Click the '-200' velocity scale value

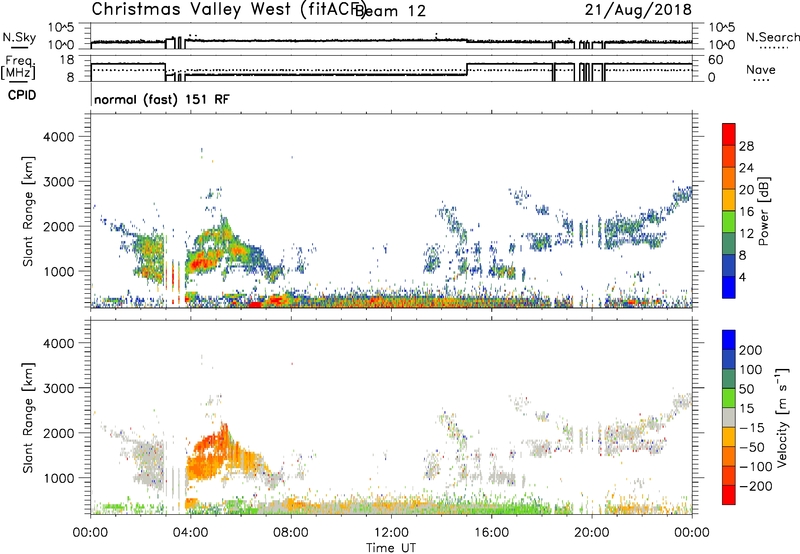[756, 486]
